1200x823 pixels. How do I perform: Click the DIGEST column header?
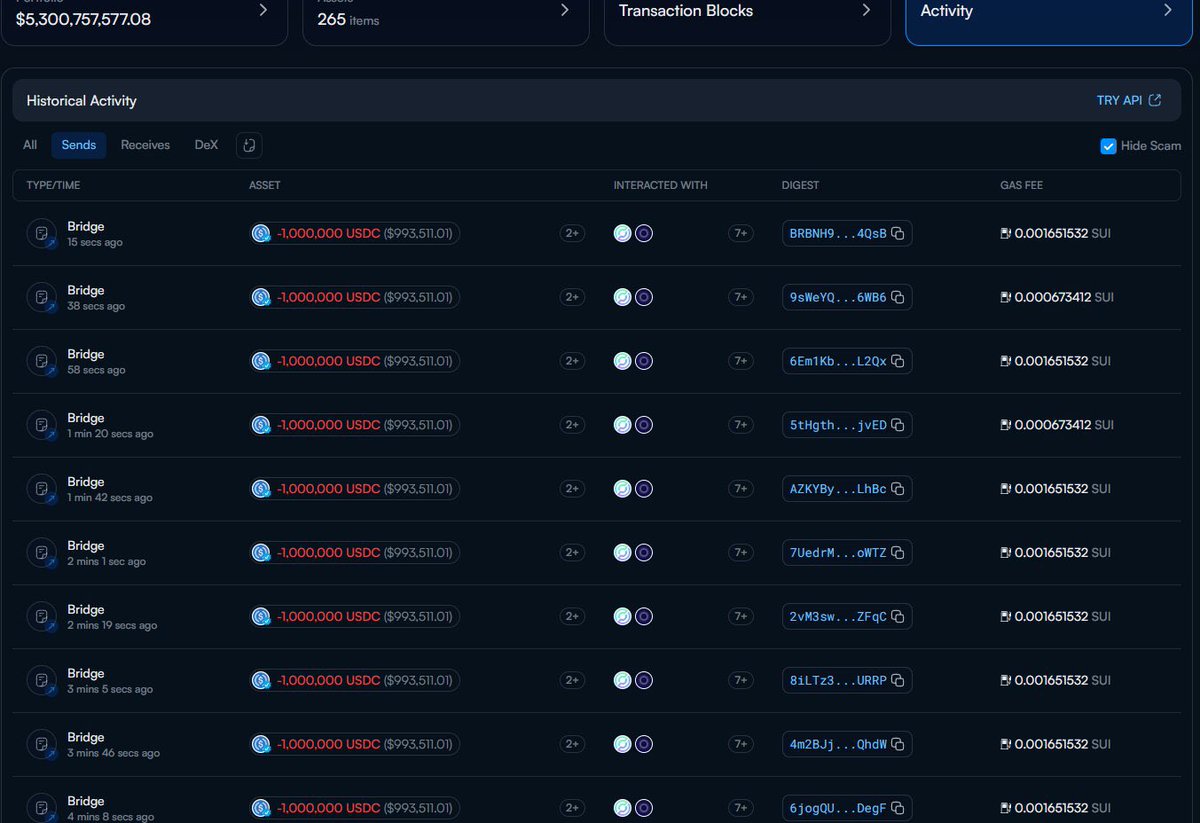(x=800, y=186)
